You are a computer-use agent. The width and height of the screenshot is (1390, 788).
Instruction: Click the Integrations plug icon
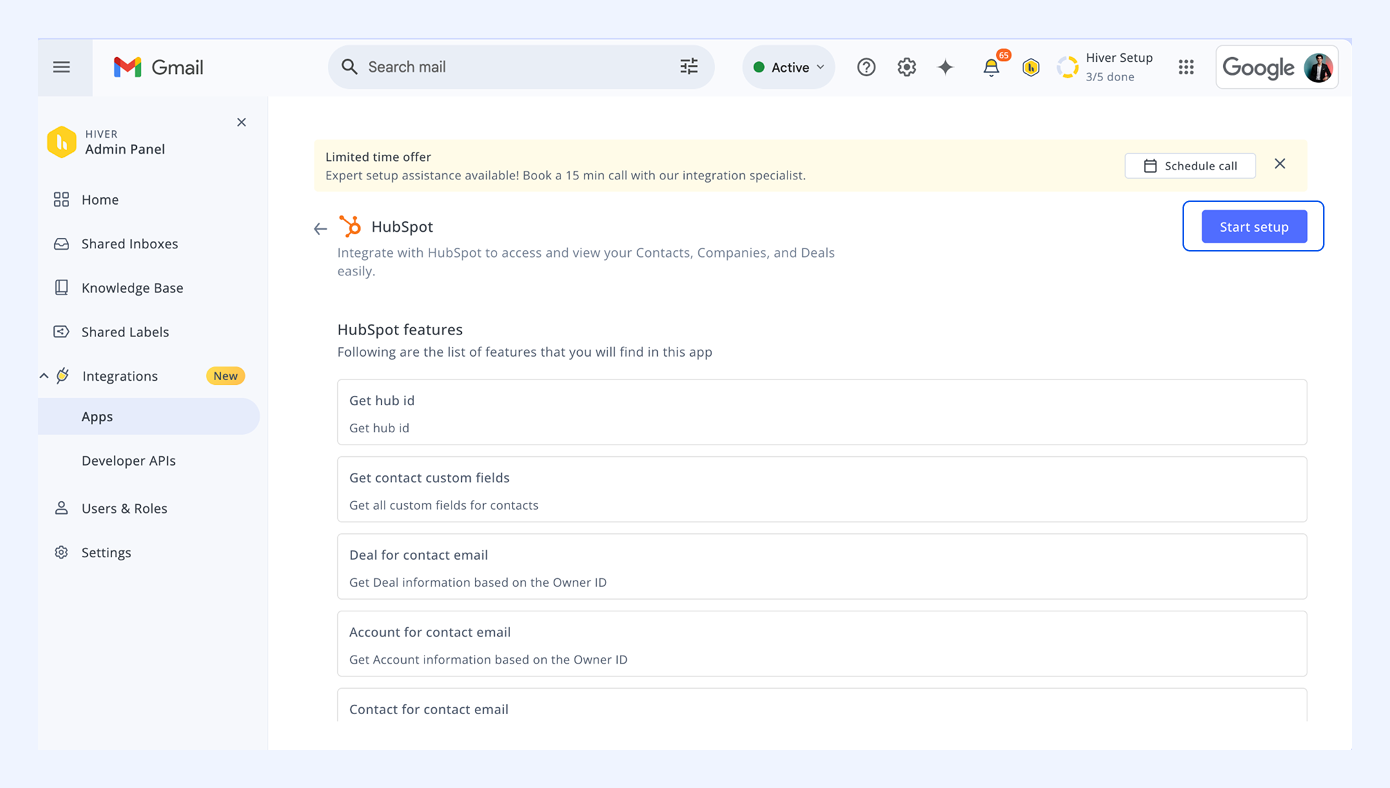[63, 376]
